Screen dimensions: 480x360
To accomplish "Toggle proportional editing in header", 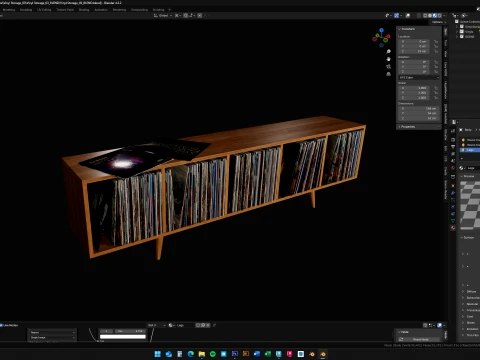I will click(x=200, y=15).
